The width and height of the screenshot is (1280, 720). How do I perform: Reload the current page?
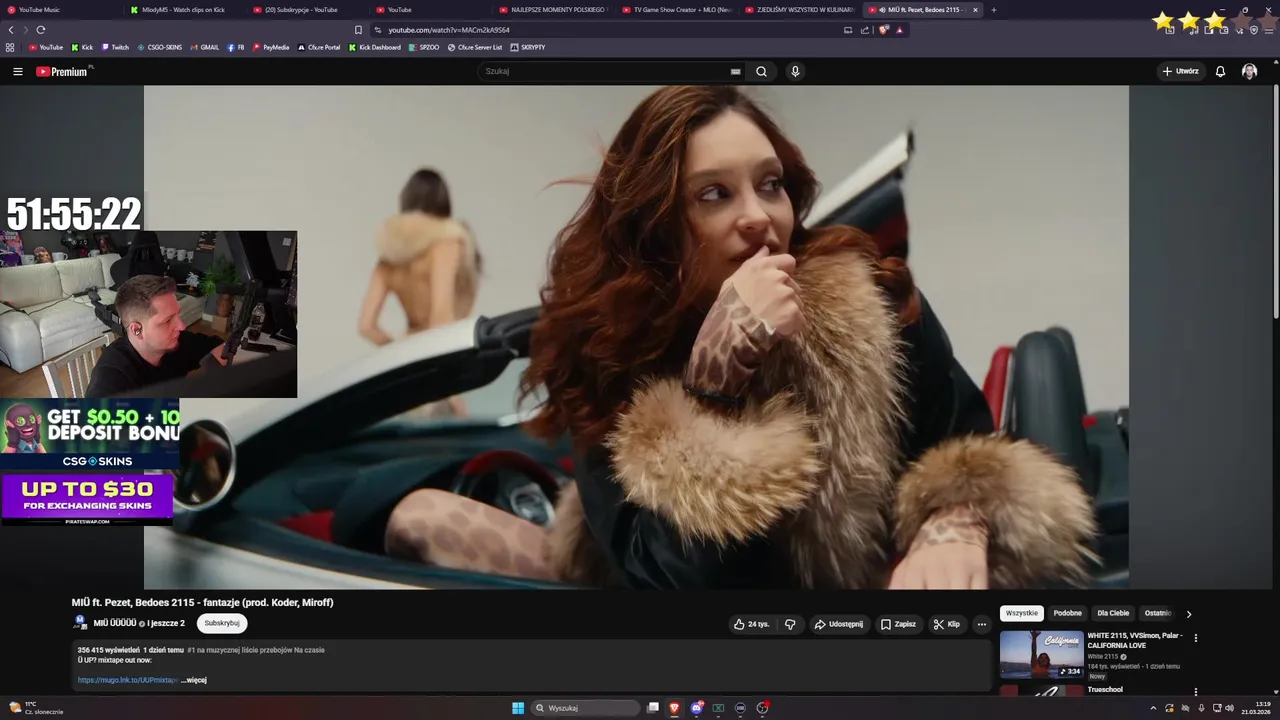pyautogui.click(x=41, y=30)
